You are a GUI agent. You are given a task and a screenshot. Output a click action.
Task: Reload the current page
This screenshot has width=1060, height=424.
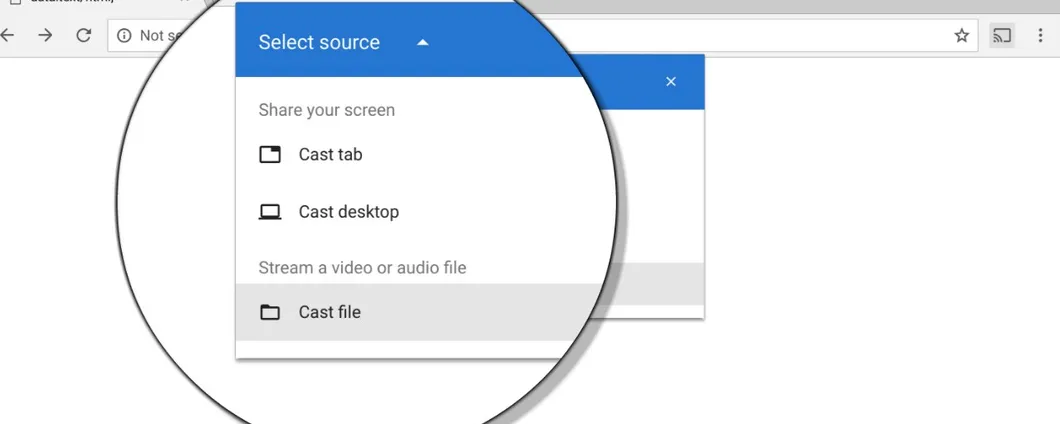(84, 35)
